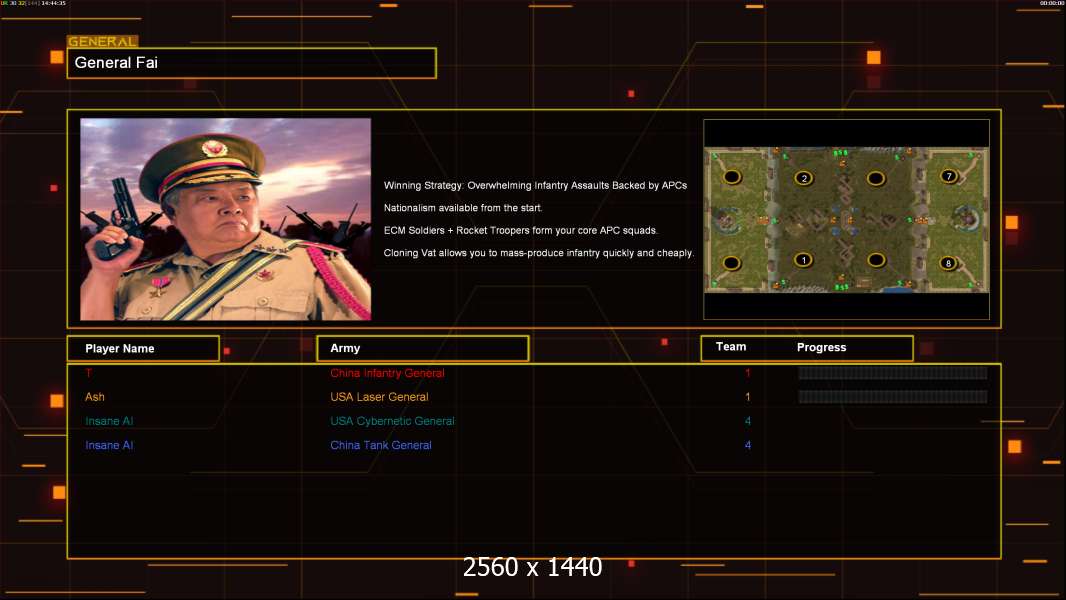Click team number 1 for player Ash
The image size is (1066, 600).
[x=747, y=397]
